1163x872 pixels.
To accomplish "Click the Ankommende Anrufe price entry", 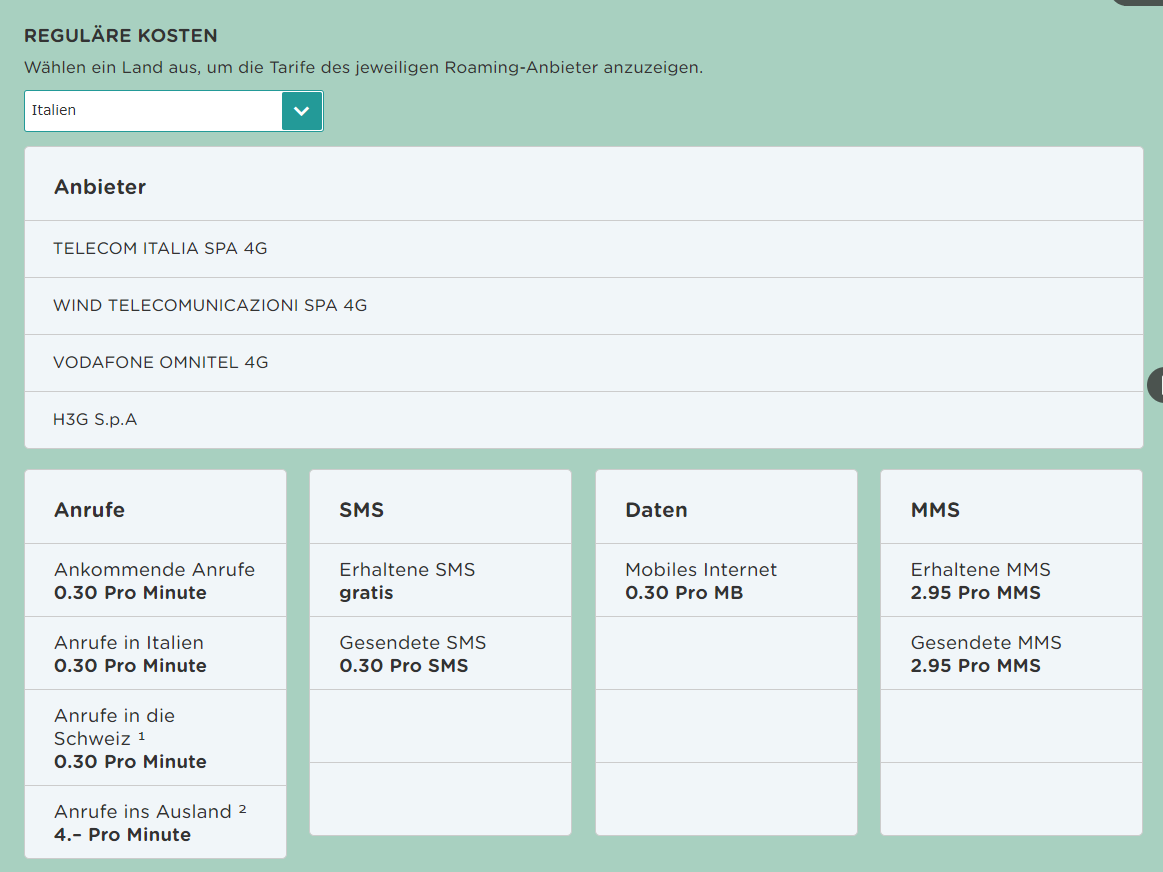I will pyautogui.click(x=154, y=581).
